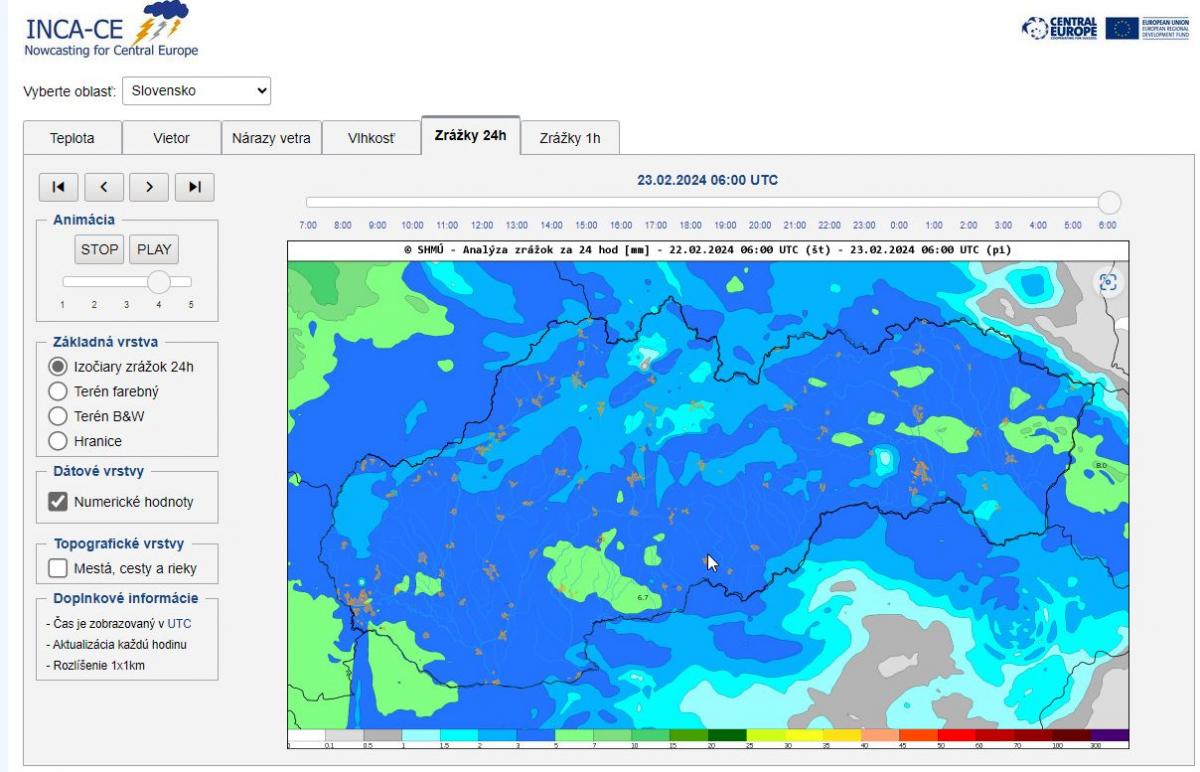Click the map fullscreen focus icon
Viewport: 1200px width, 772px height.
point(1107,283)
